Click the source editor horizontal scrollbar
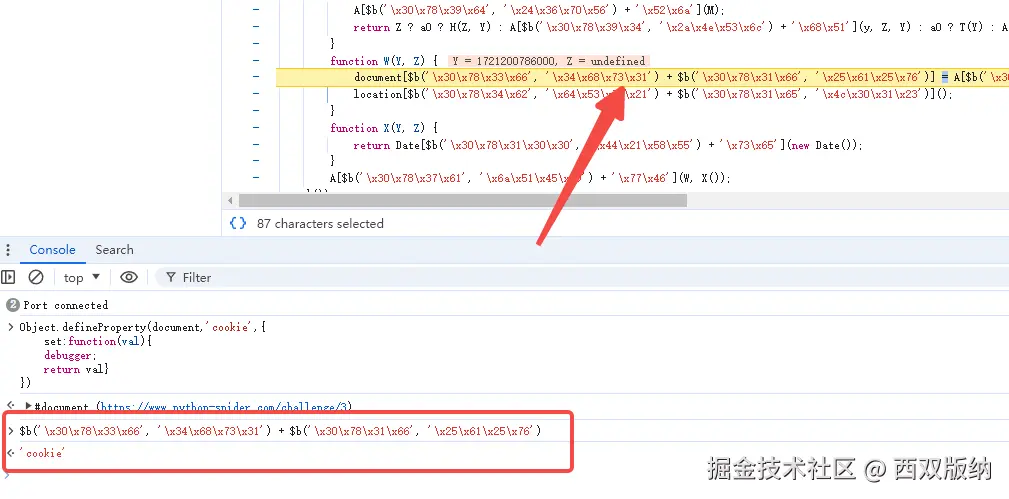The width and height of the screenshot is (1009, 499). pyautogui.click(x=462, y=200)
